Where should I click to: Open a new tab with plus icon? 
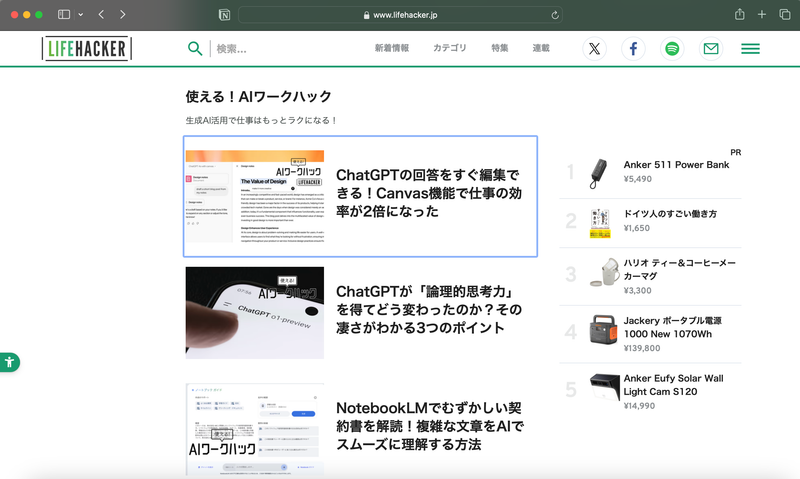click(x=762, y=14)
